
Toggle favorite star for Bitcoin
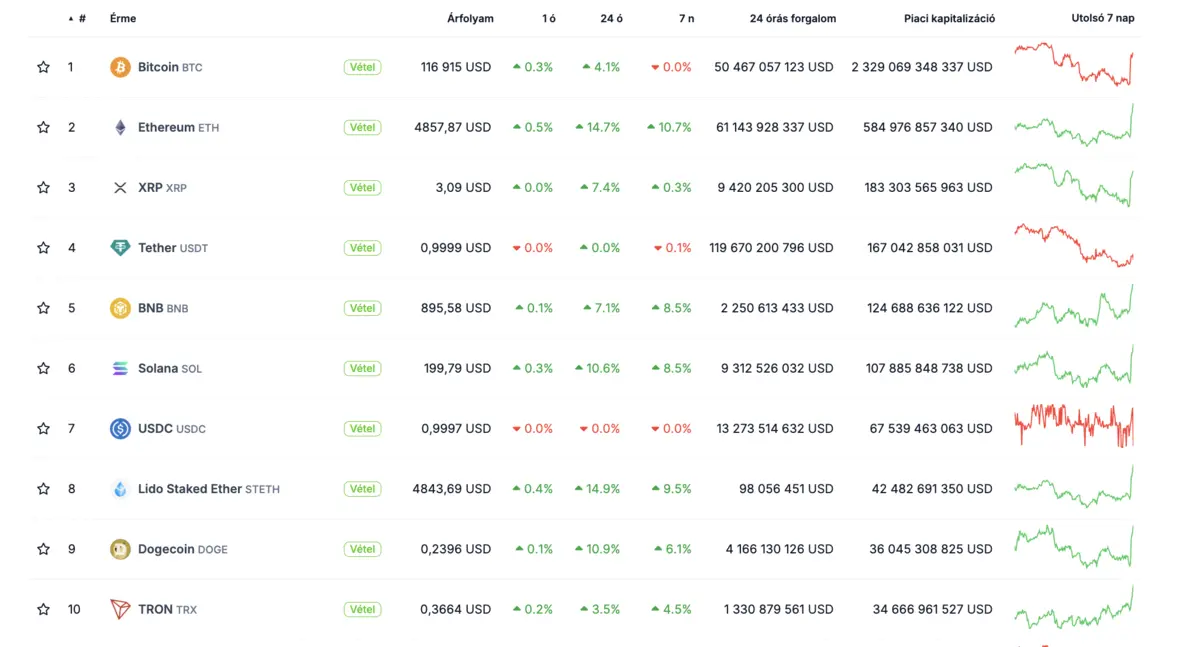[x=43, y=67]
